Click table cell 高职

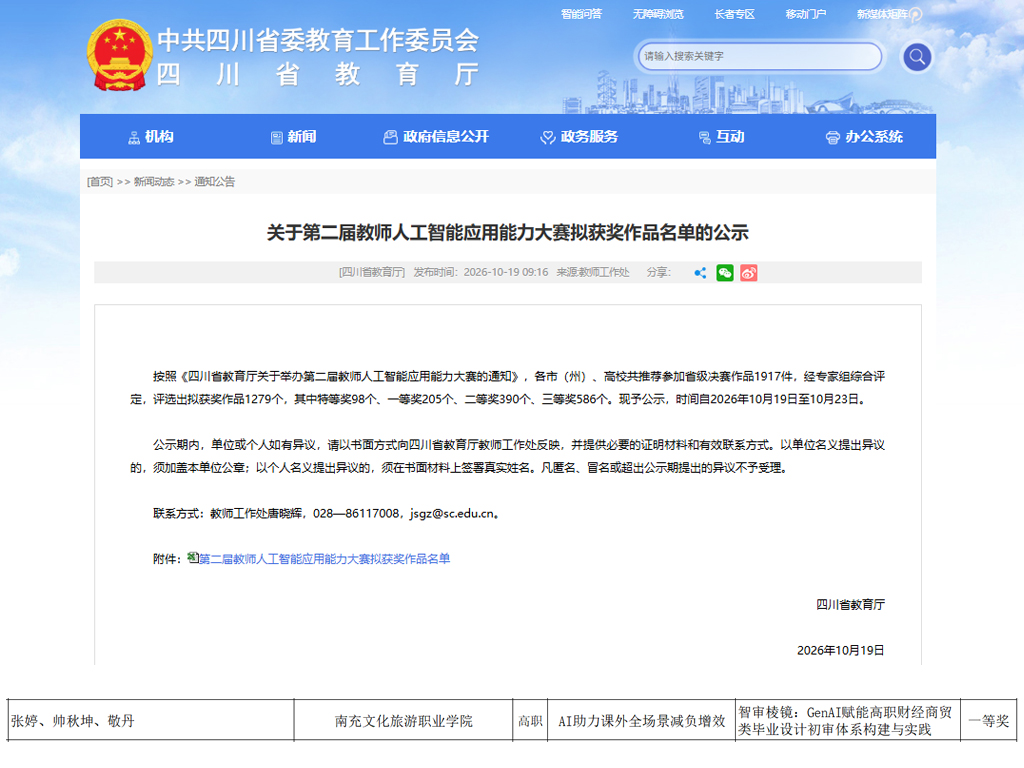coord(530,720)
